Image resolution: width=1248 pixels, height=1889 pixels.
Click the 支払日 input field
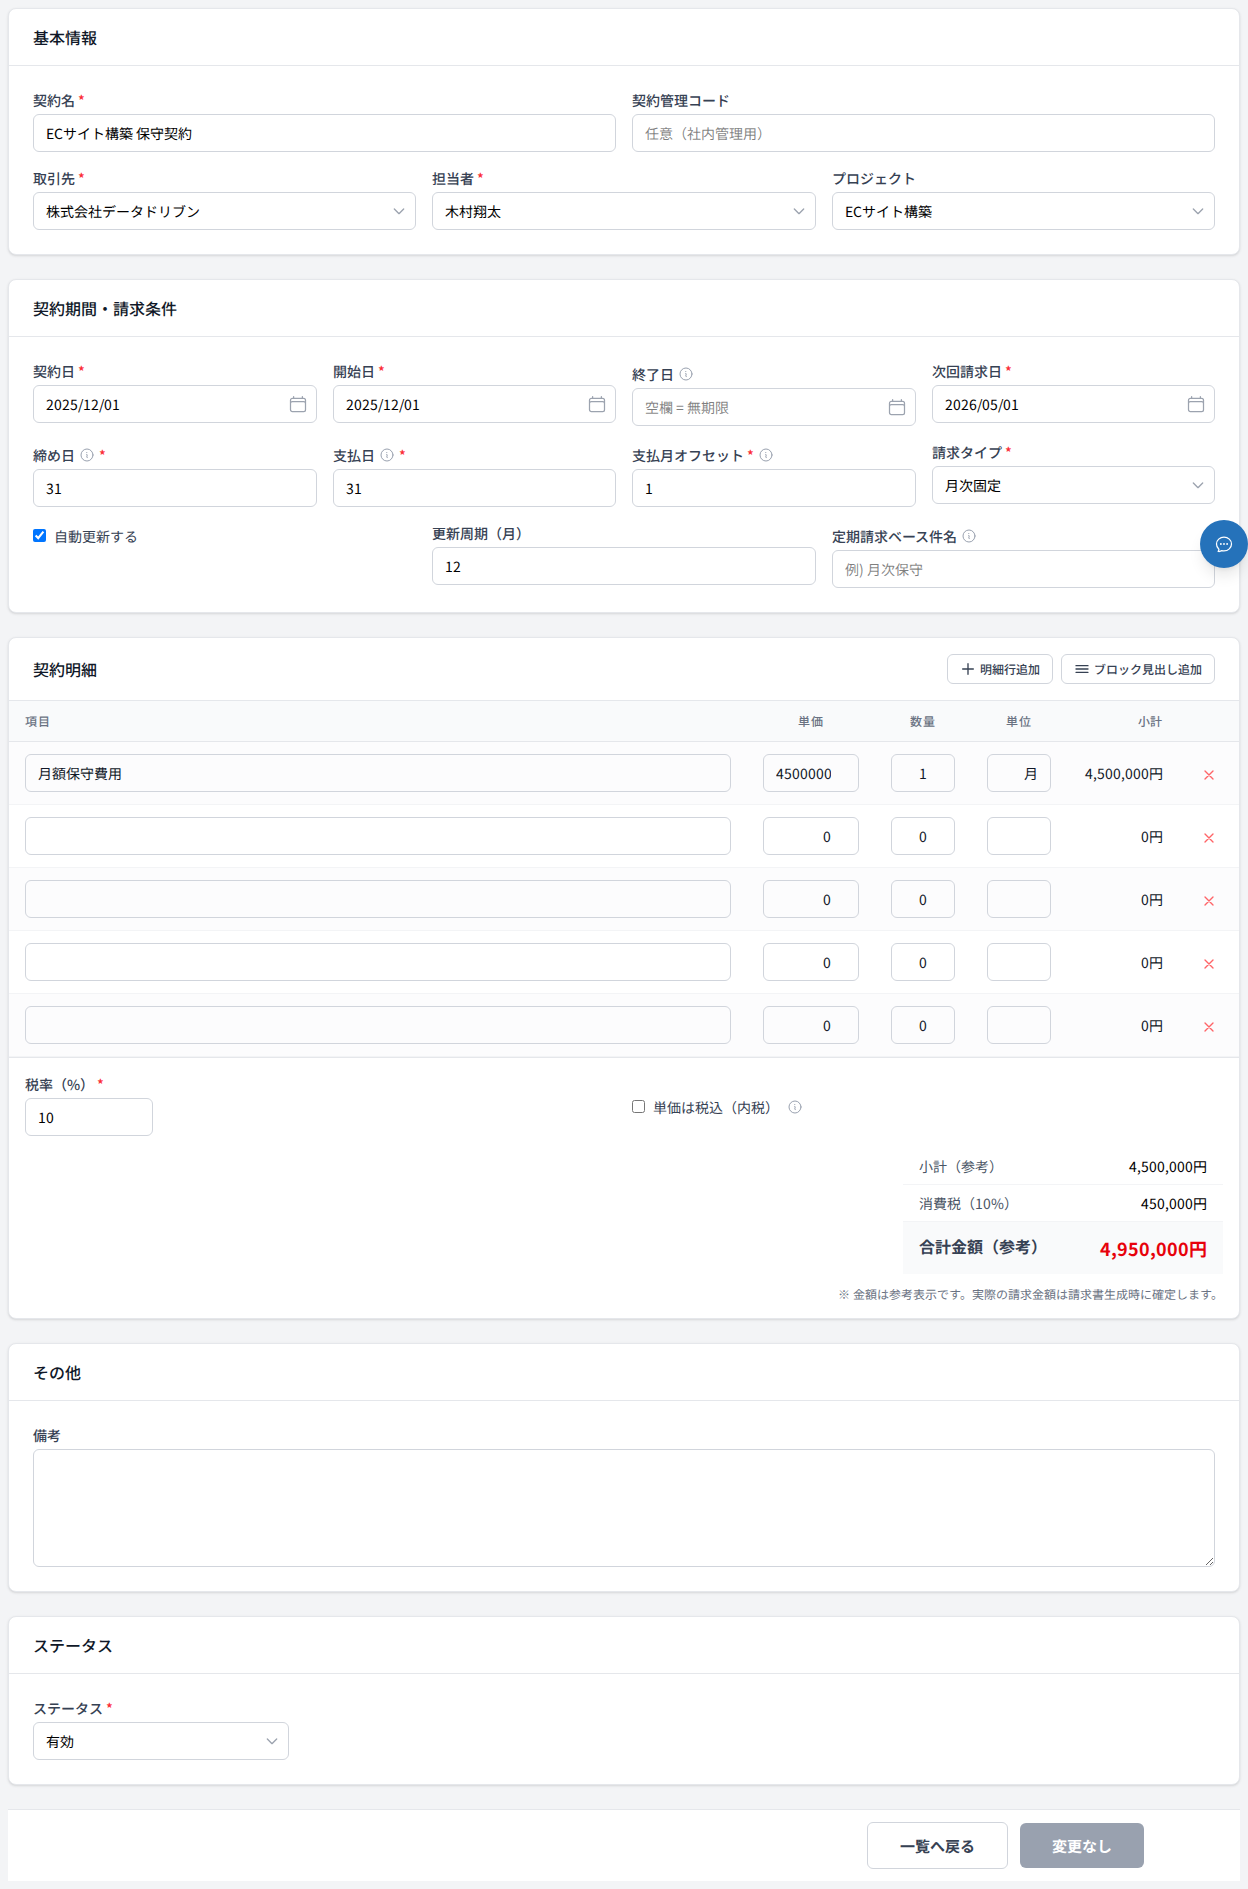[474, 488]
